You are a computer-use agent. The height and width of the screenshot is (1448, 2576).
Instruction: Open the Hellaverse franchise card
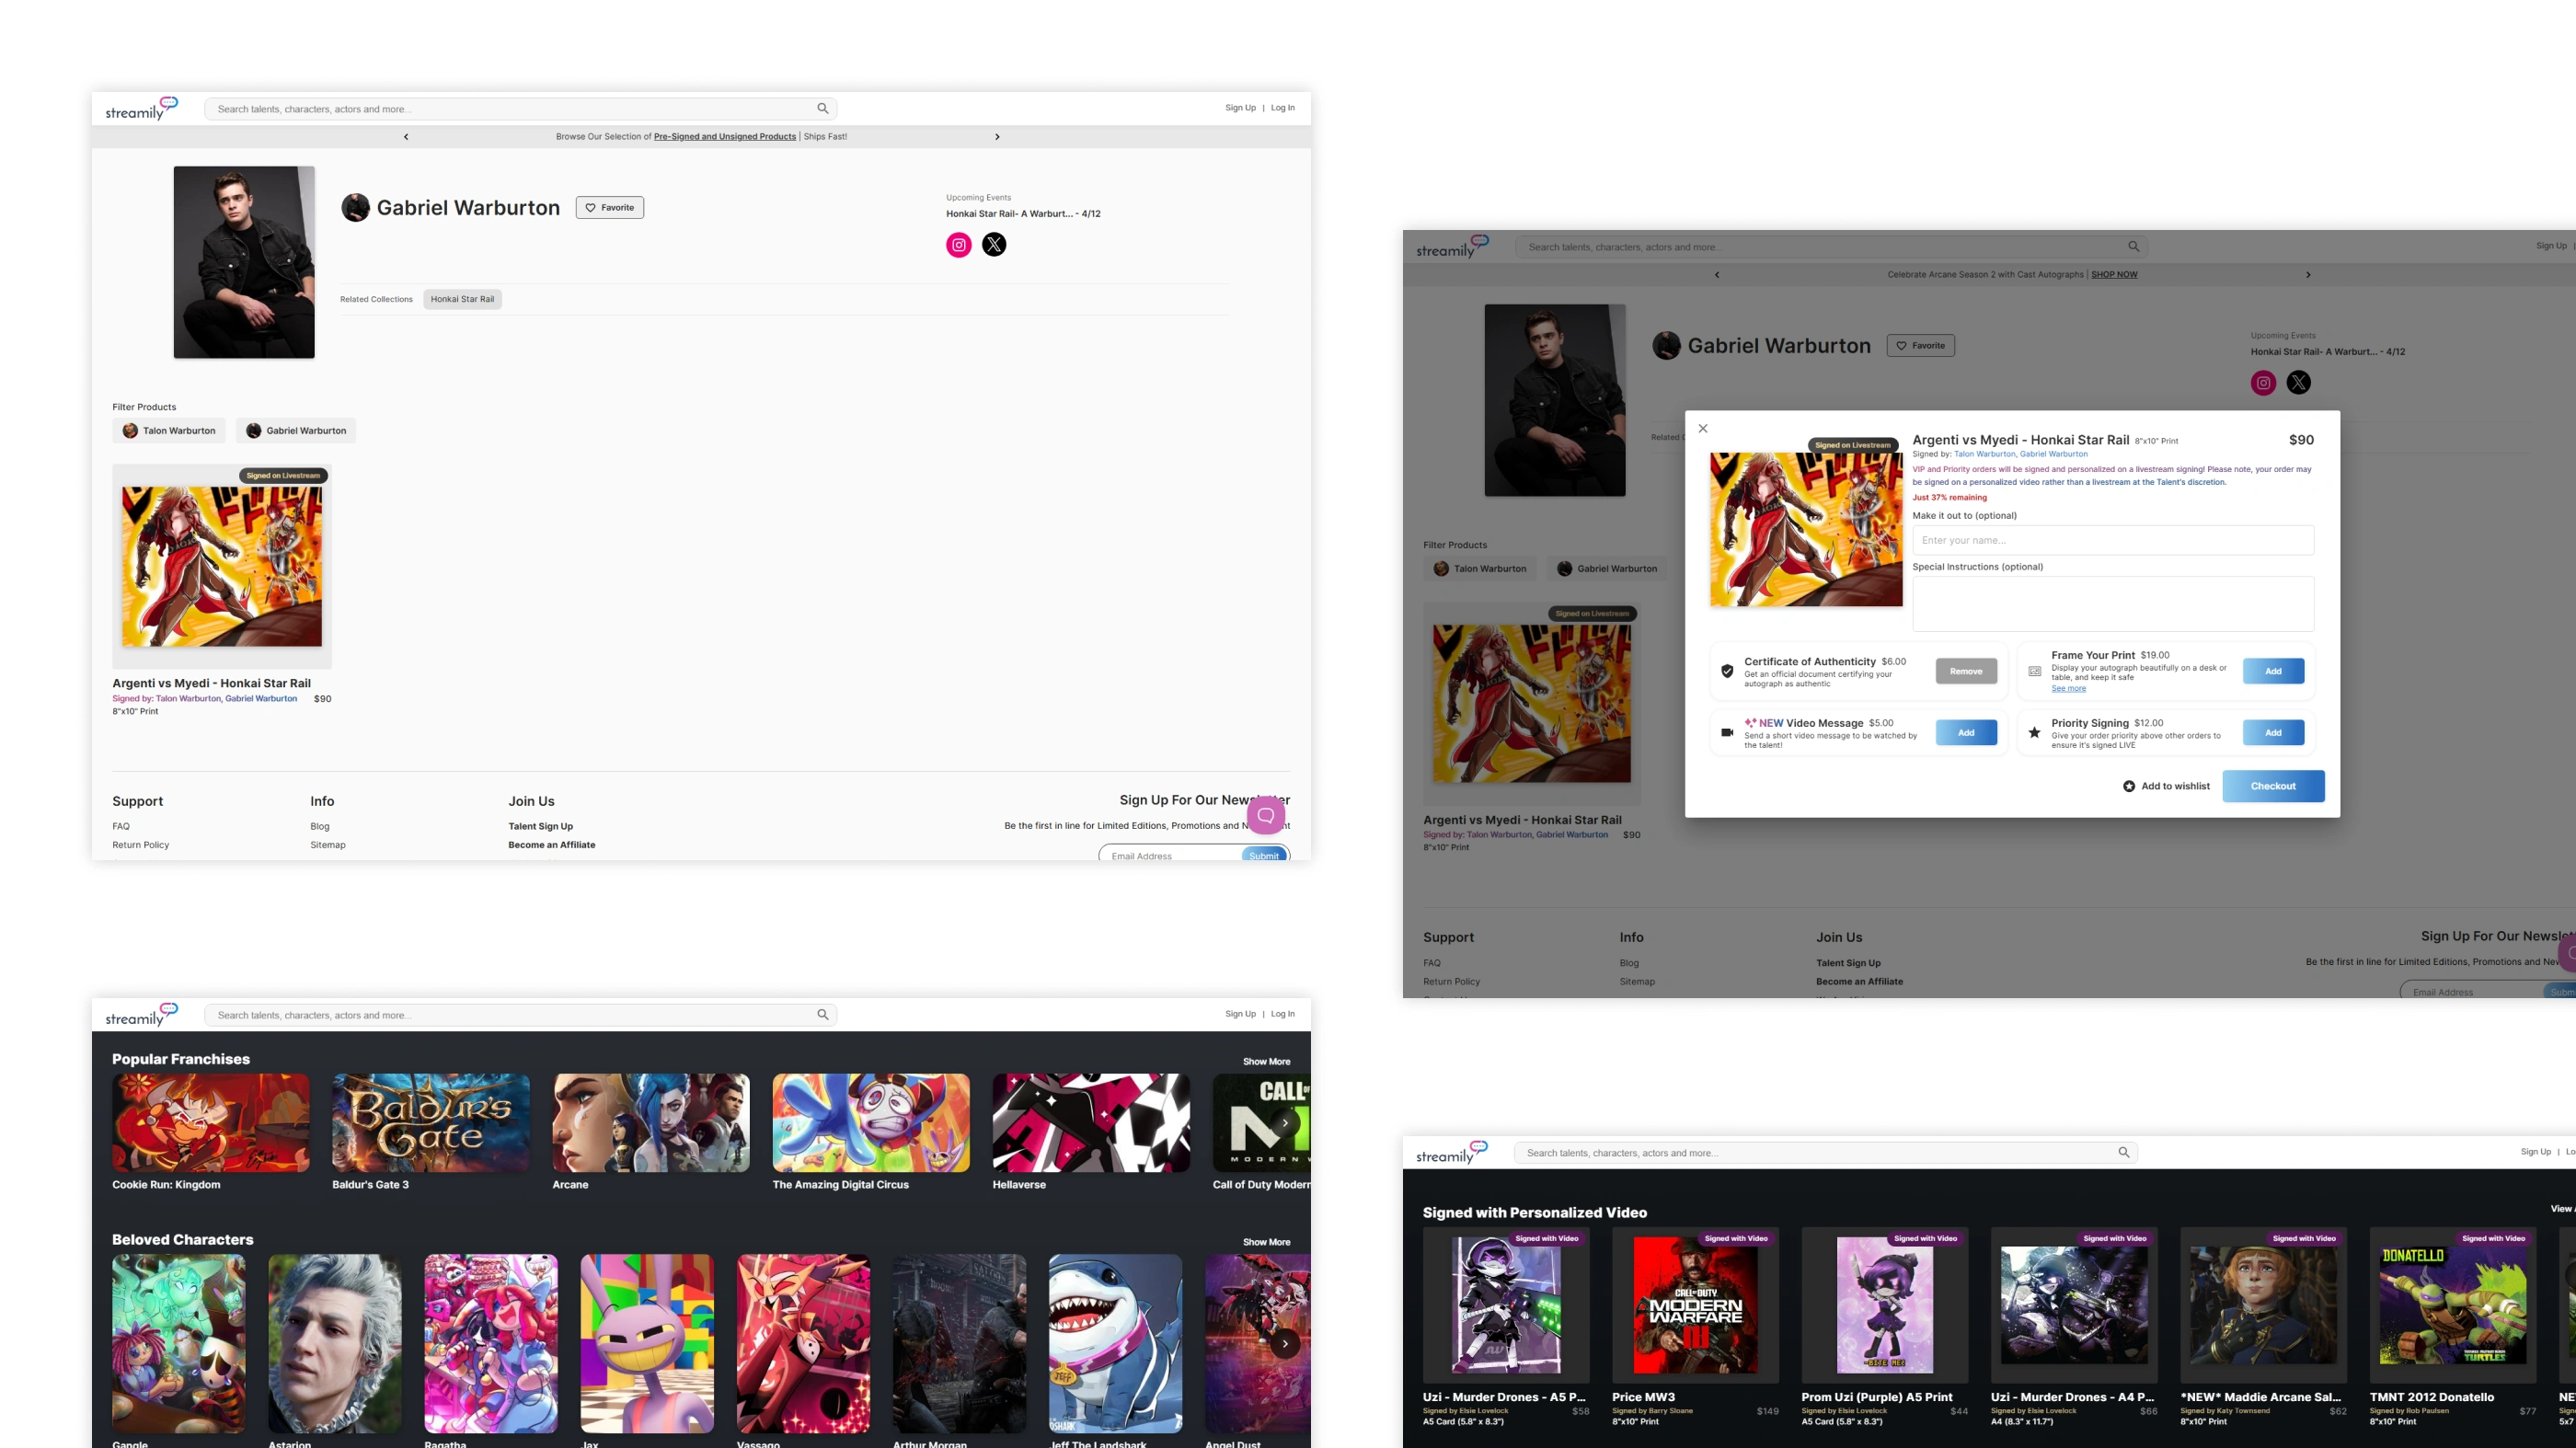click(1091, 1123)
